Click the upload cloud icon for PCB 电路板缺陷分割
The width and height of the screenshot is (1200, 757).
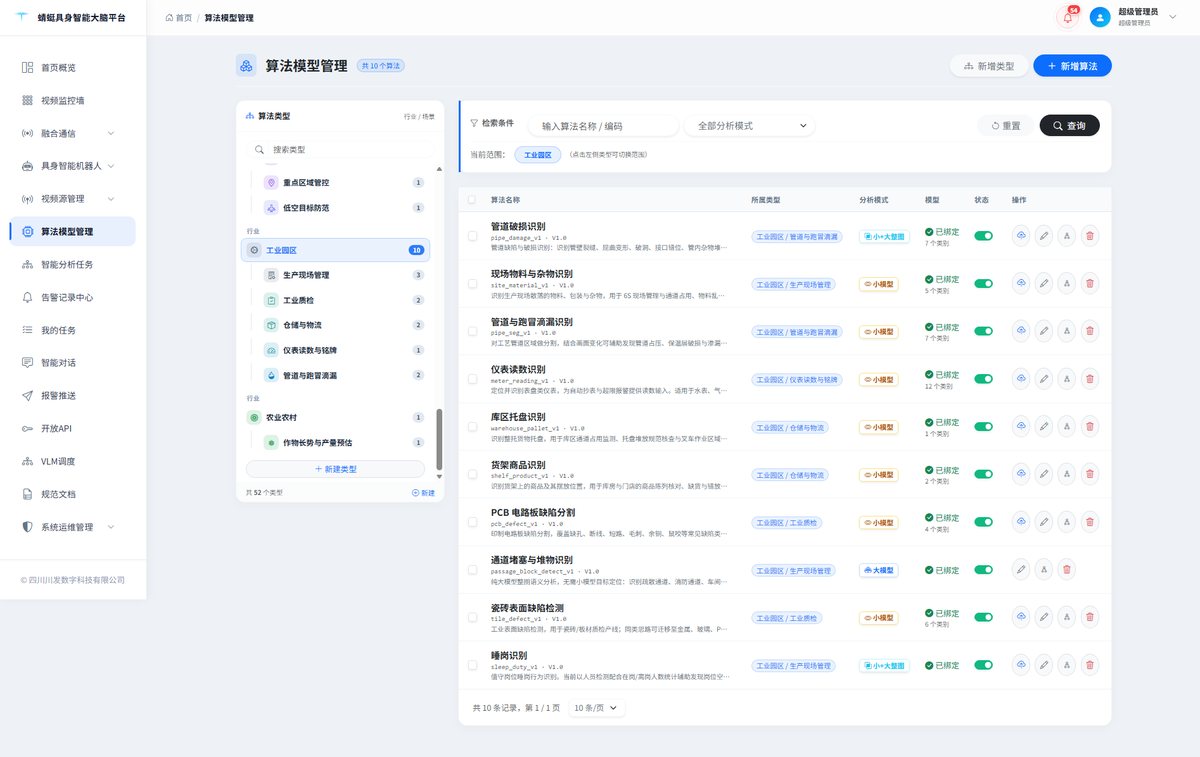coord(1021,522)
